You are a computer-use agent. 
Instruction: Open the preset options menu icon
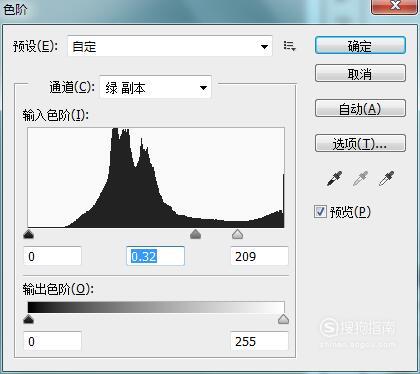[x=289, y=46]
